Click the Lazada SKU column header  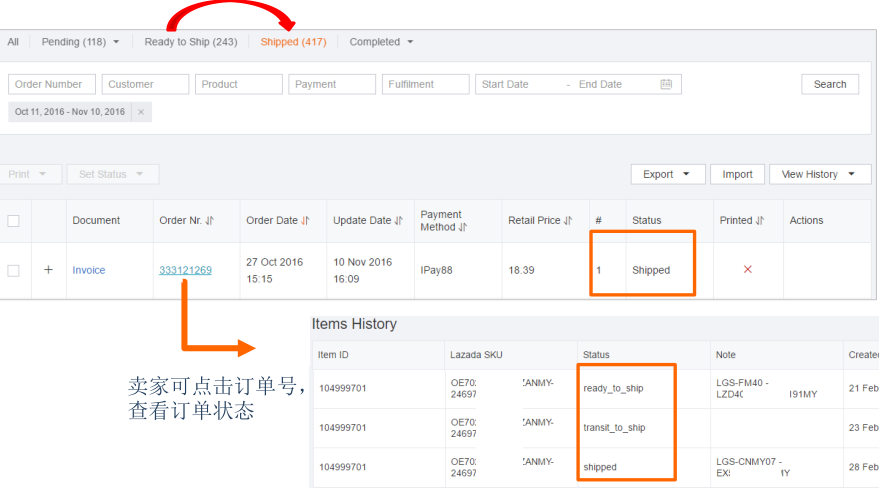point(476,355)
